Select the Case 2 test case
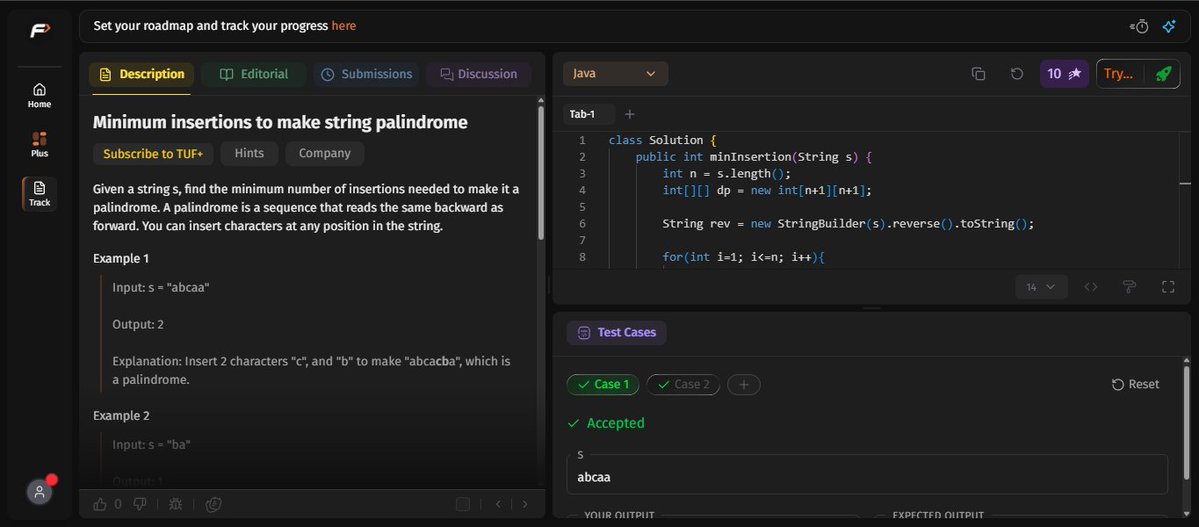The width and height of the screenshot is (1199, 527). (683, 384)
